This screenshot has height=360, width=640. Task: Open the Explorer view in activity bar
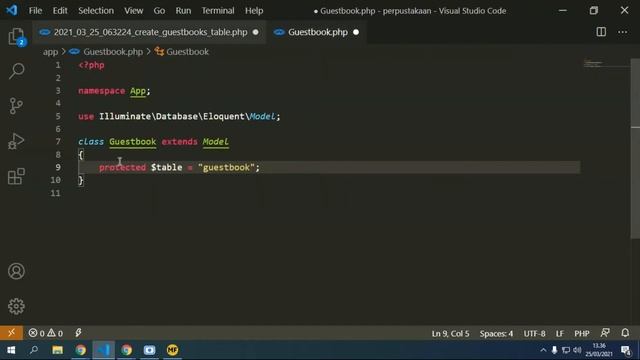[x=16, y=37]
